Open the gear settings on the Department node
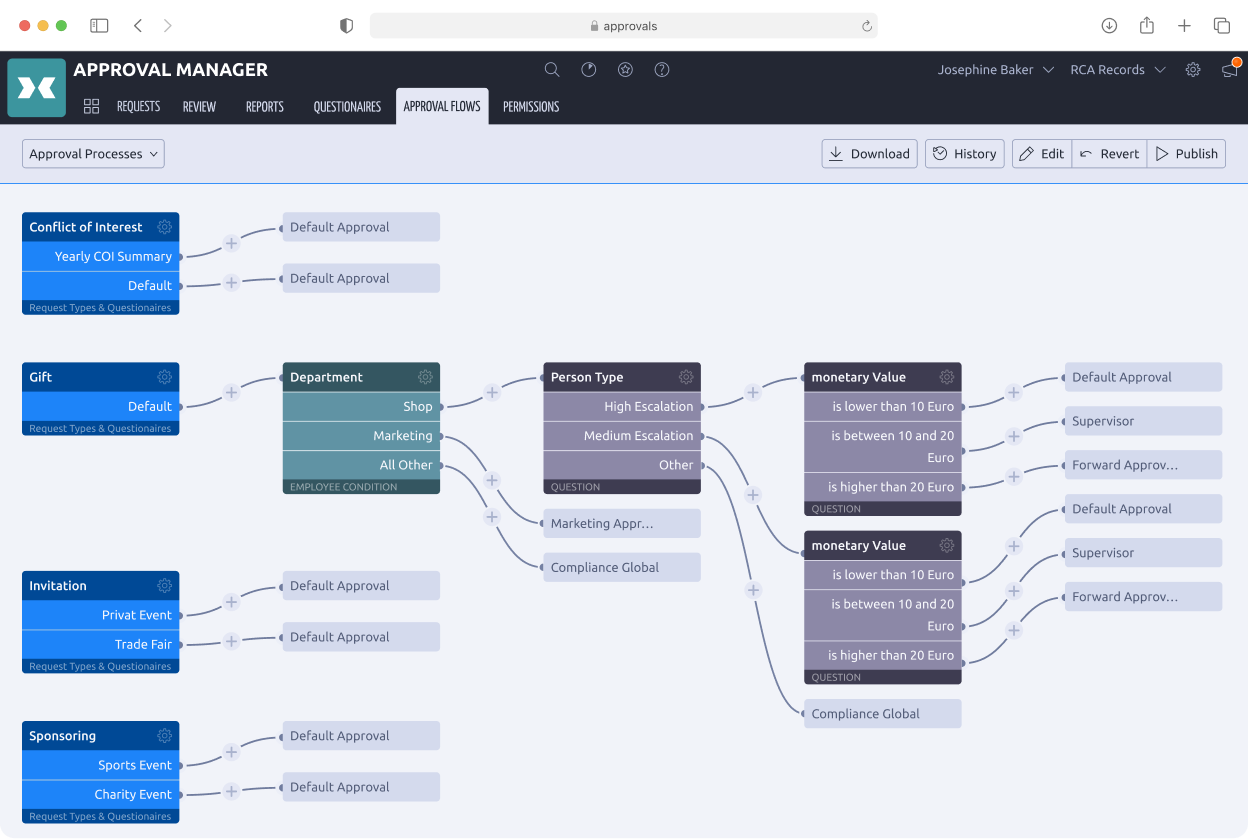 tap(425, 377)
